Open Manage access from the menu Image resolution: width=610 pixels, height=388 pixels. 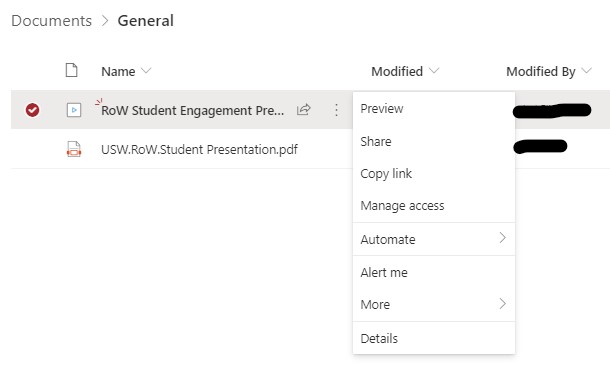pyautogui.click(x=434, y=205)
